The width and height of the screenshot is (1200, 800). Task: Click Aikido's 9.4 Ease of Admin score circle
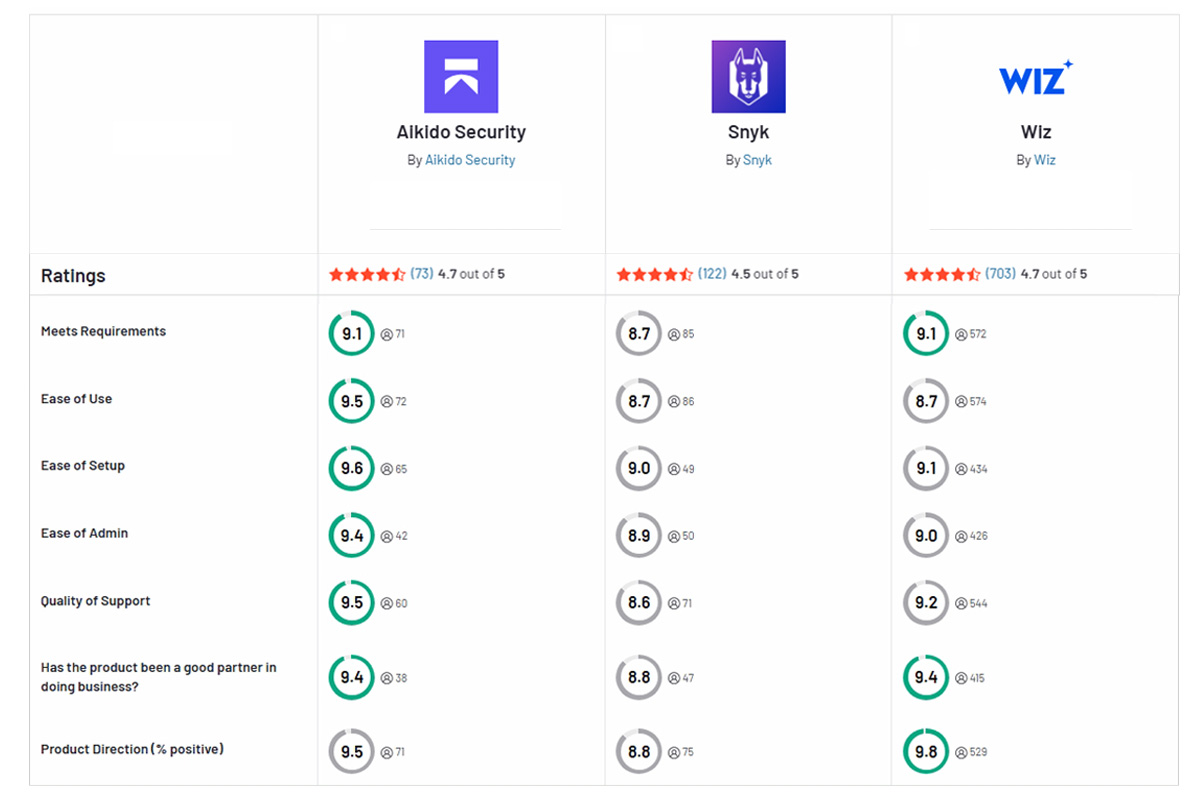[x=352, y=536]
